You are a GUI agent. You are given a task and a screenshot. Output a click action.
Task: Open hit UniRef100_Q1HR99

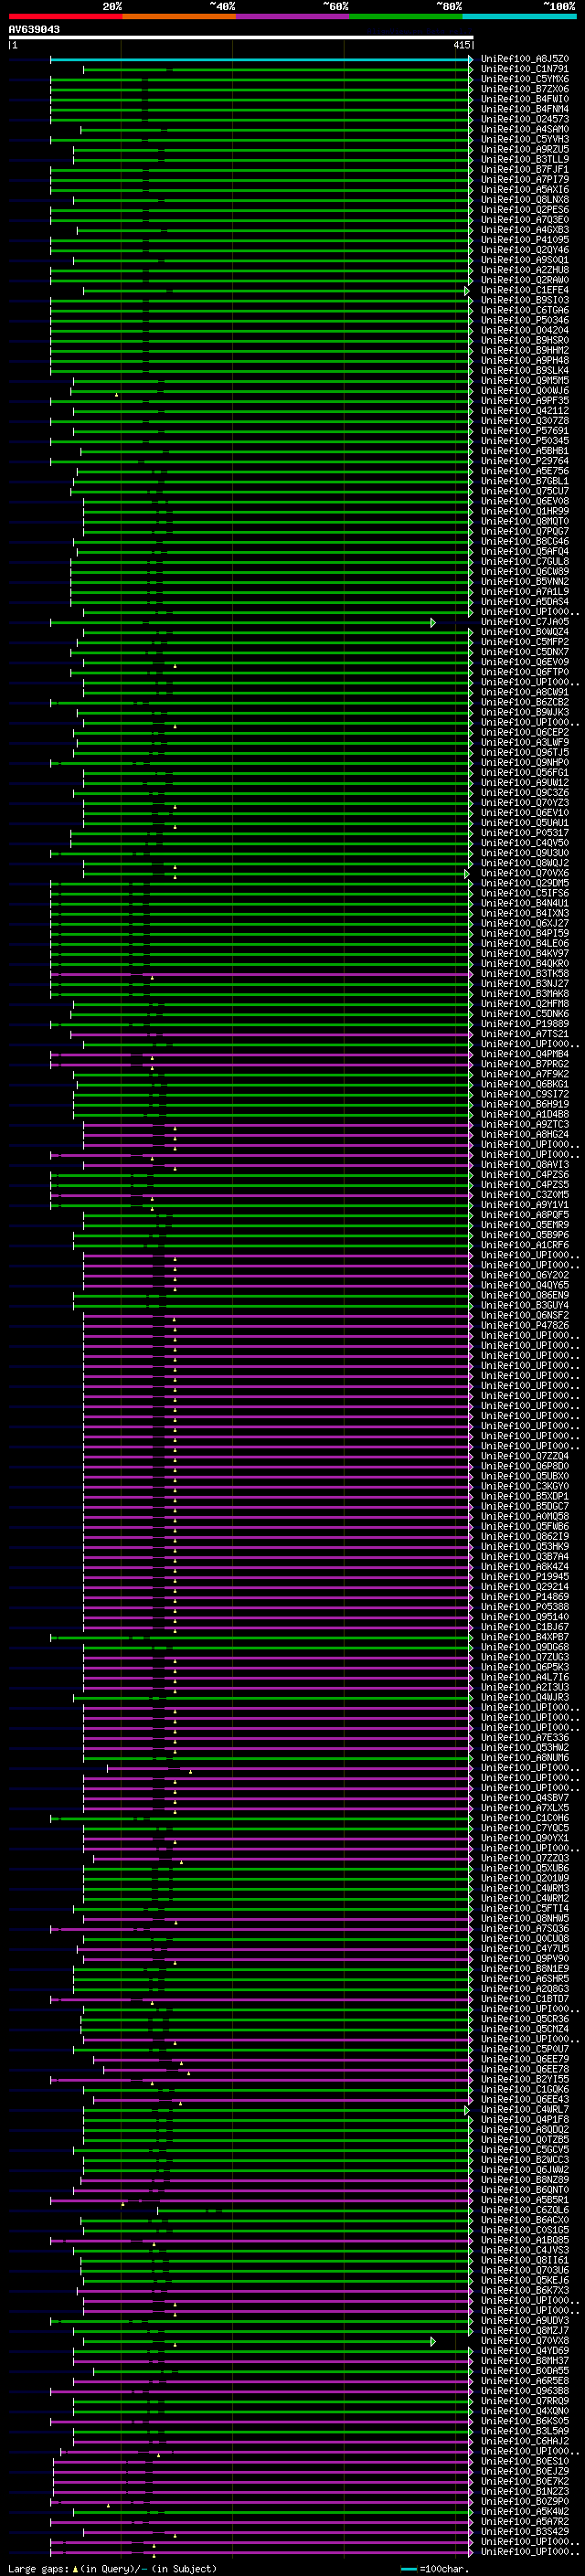(x=525, y=511)
